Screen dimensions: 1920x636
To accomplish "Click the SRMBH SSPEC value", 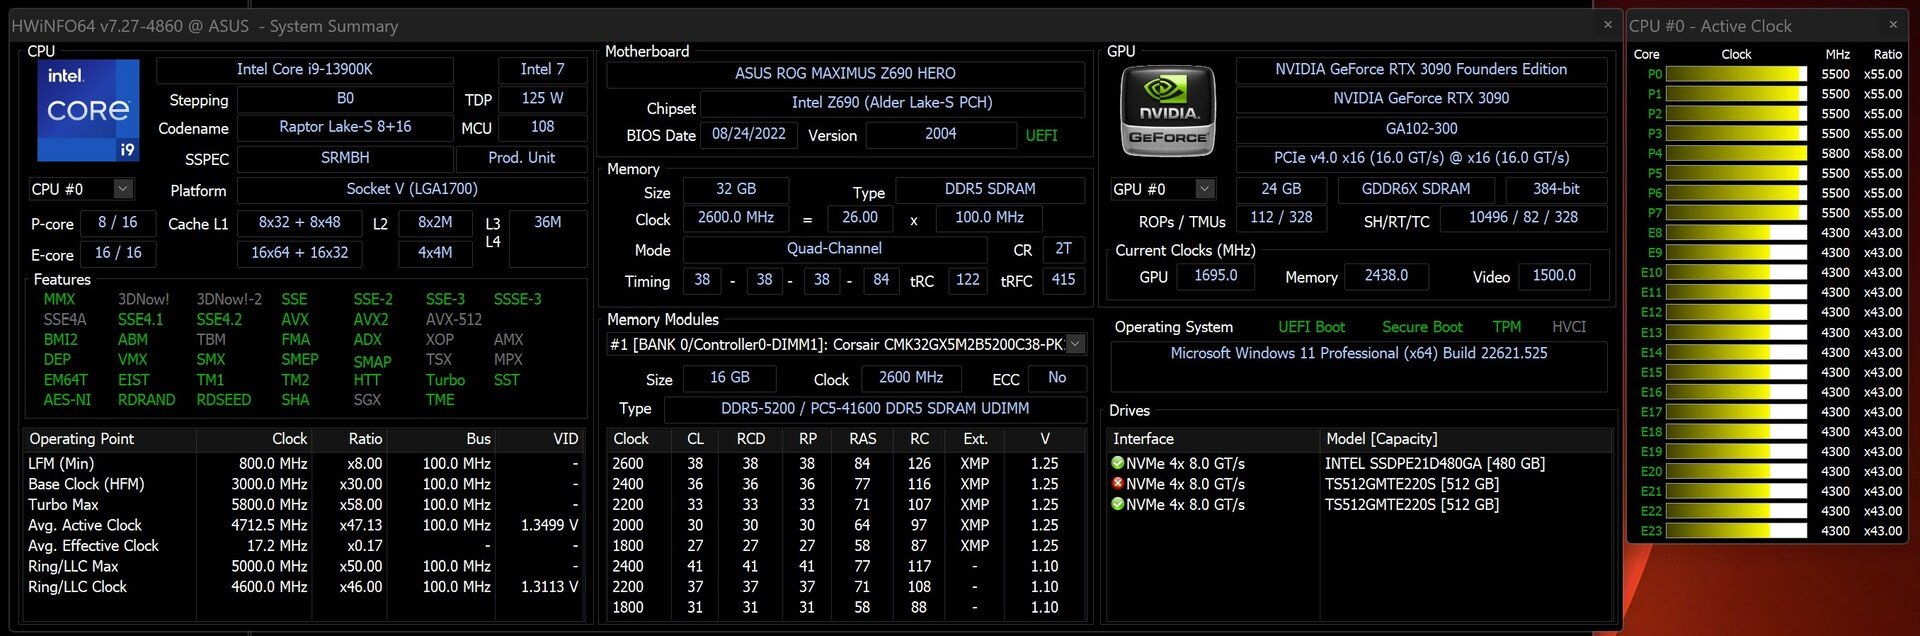I will [345, 158].
